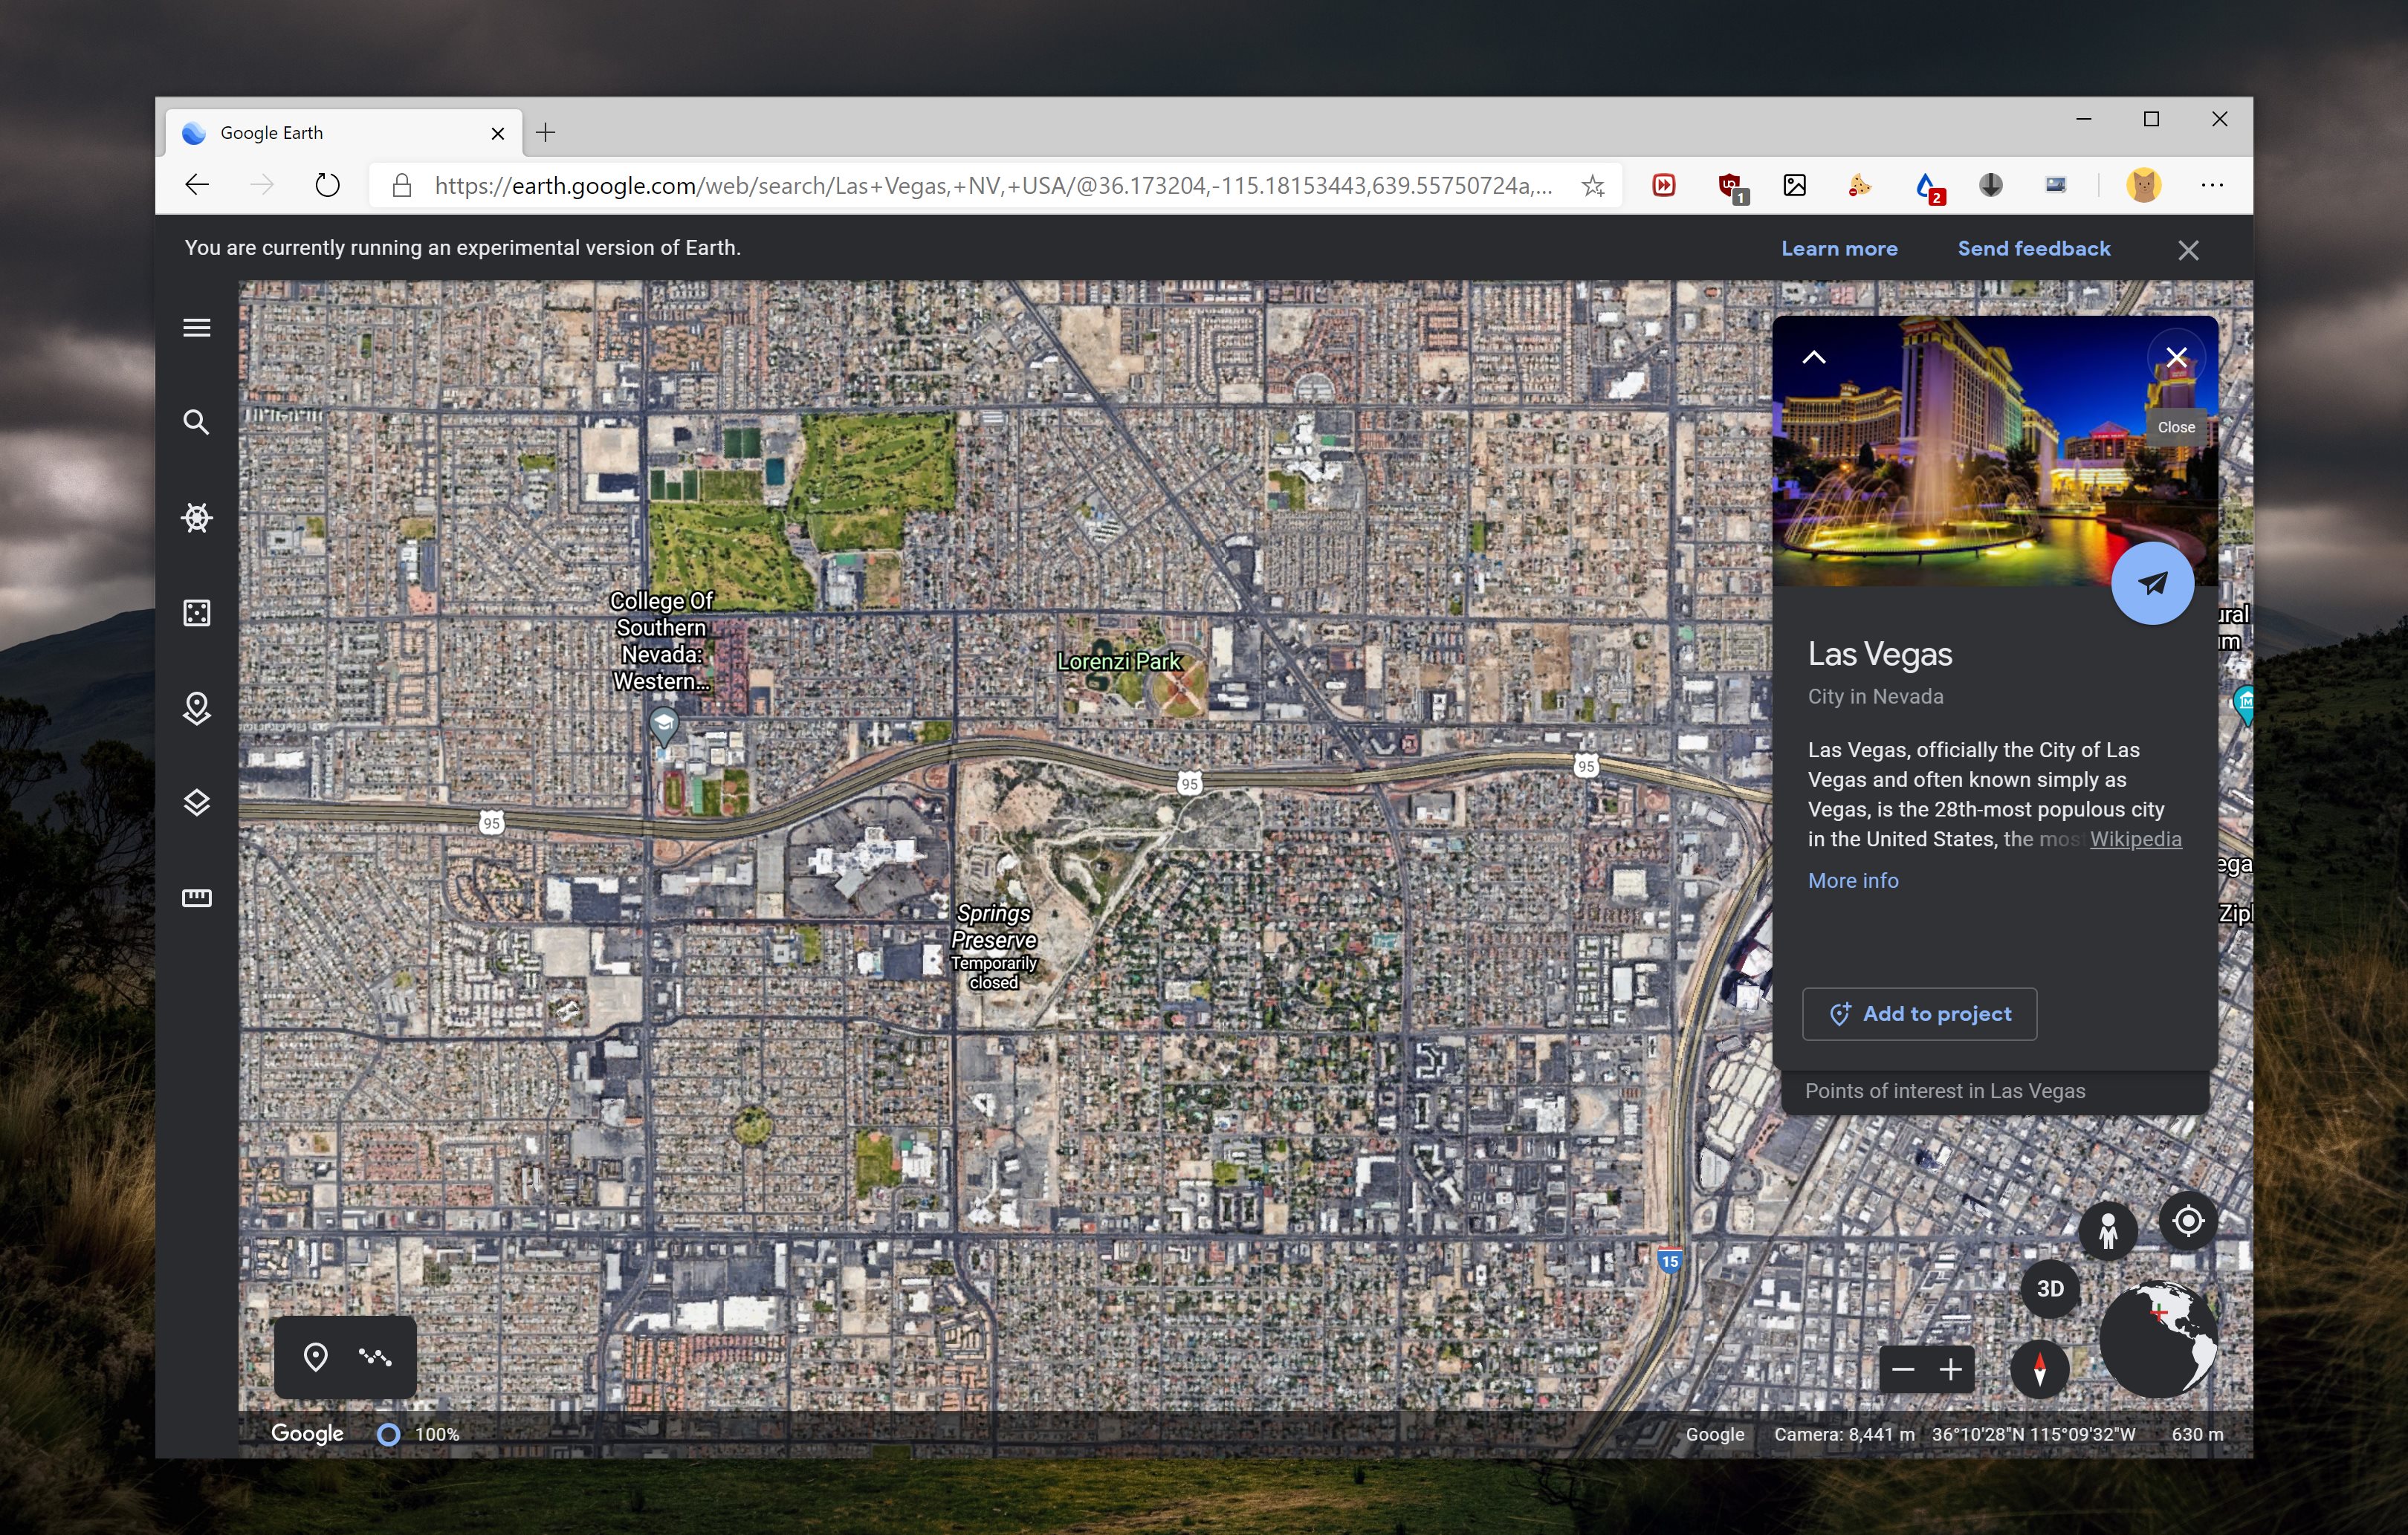
Task: Zoom in with the plus button
Action: [1951, 1369]
